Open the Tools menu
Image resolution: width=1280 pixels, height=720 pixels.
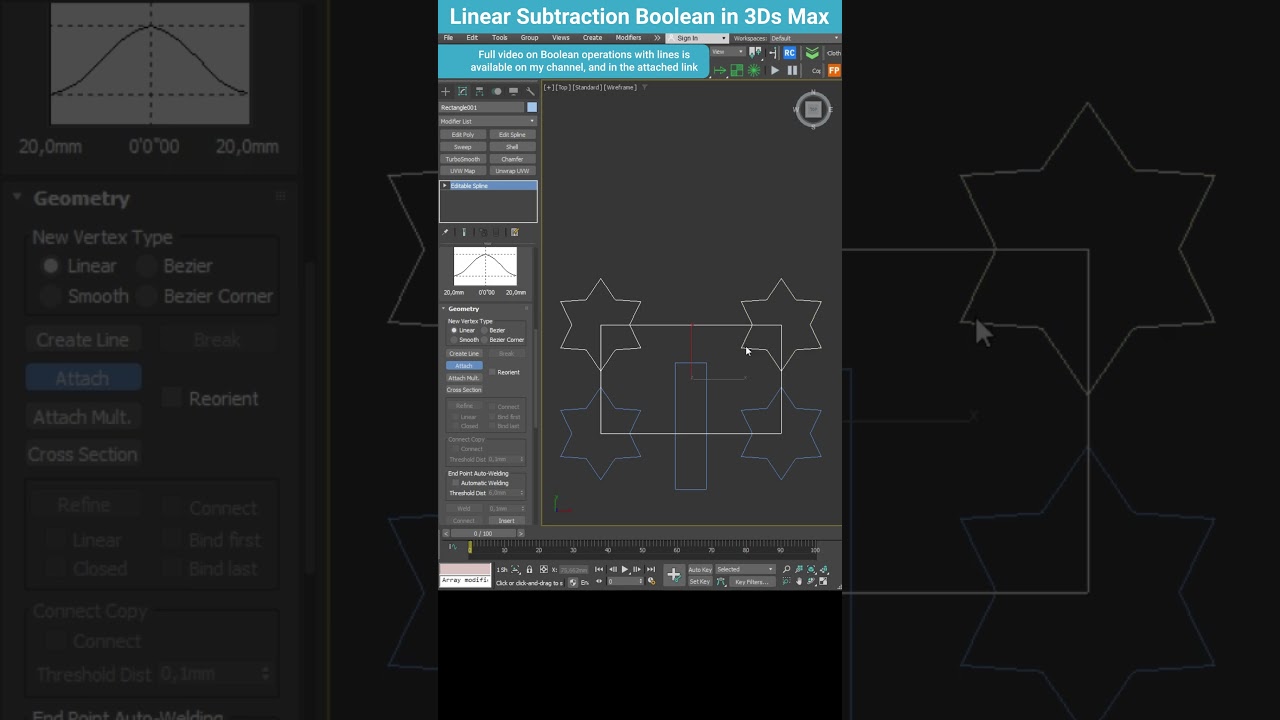tap(499, 38)
